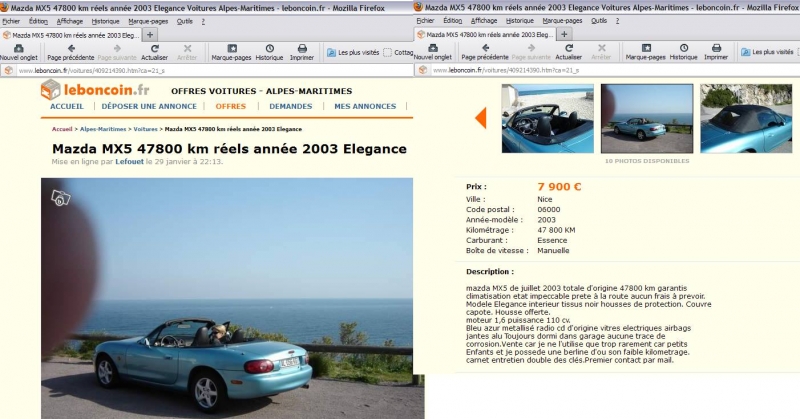Go to ACCUEIL navigation link

pyautogui.click(x=67, y=106)
